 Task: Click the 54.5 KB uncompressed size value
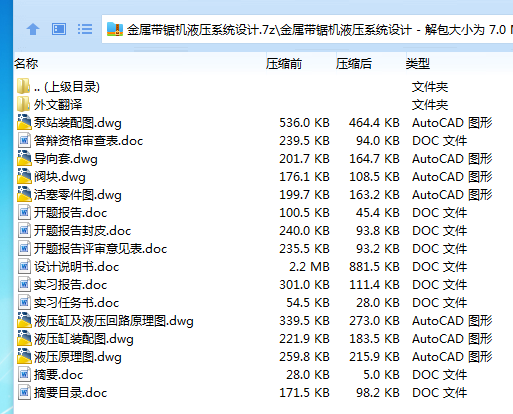click(308, 303)
